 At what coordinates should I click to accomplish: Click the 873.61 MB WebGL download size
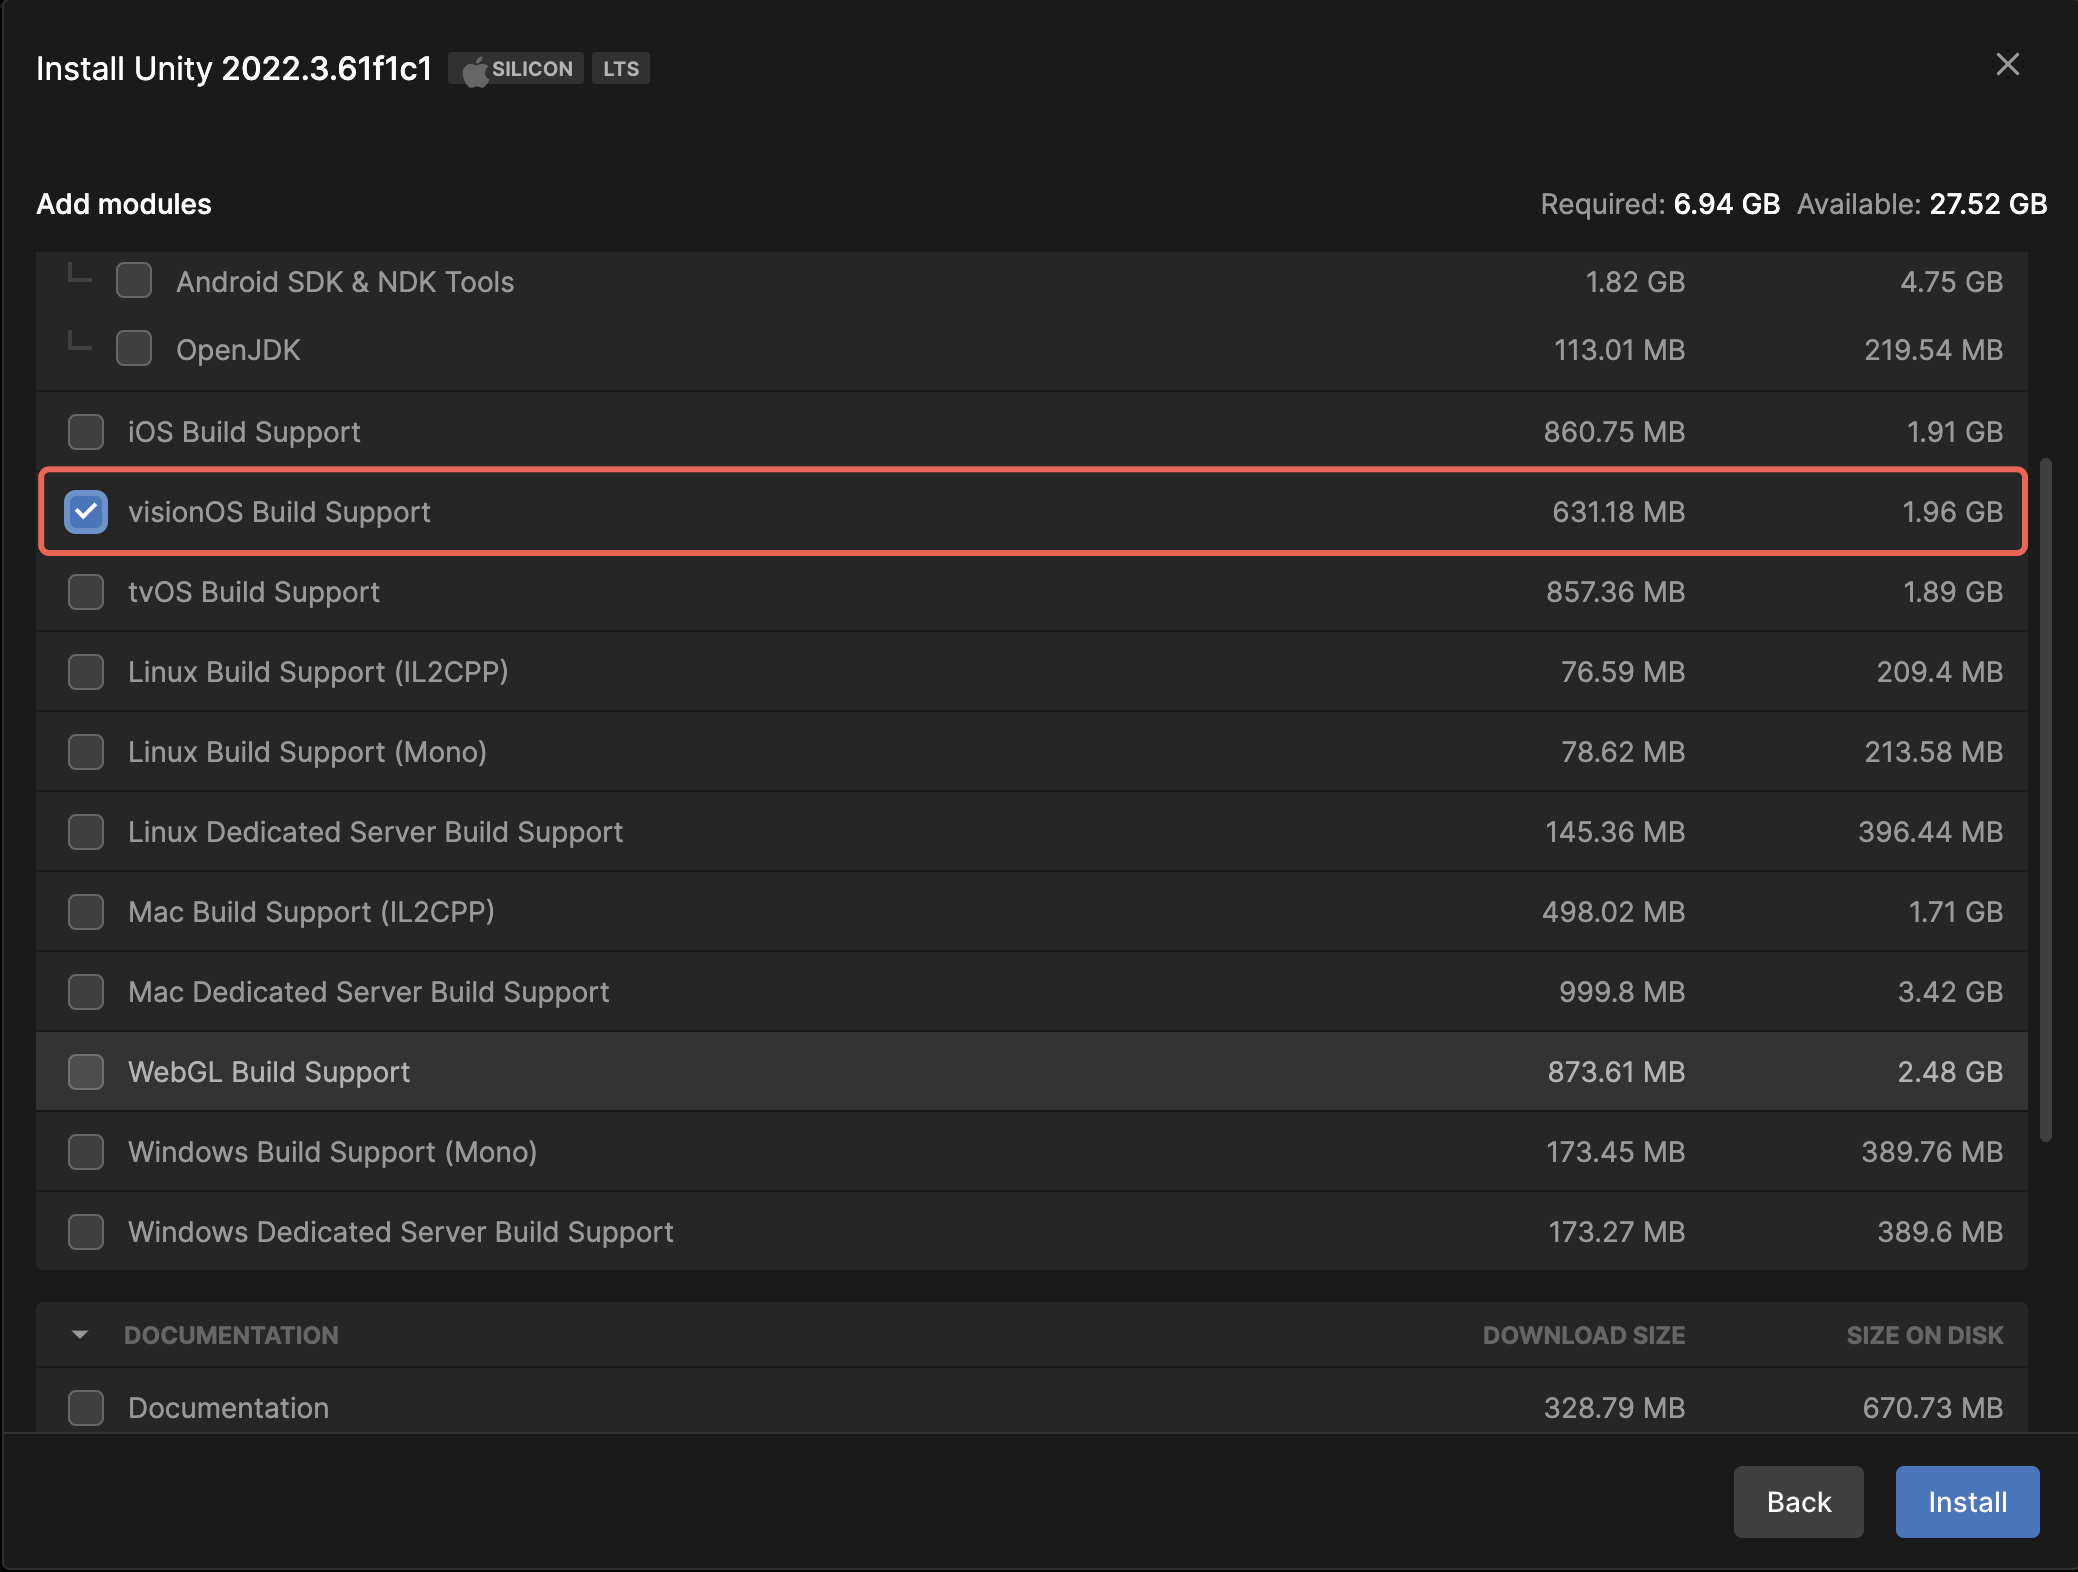pyautogui.click(x=1617, y=1072)
